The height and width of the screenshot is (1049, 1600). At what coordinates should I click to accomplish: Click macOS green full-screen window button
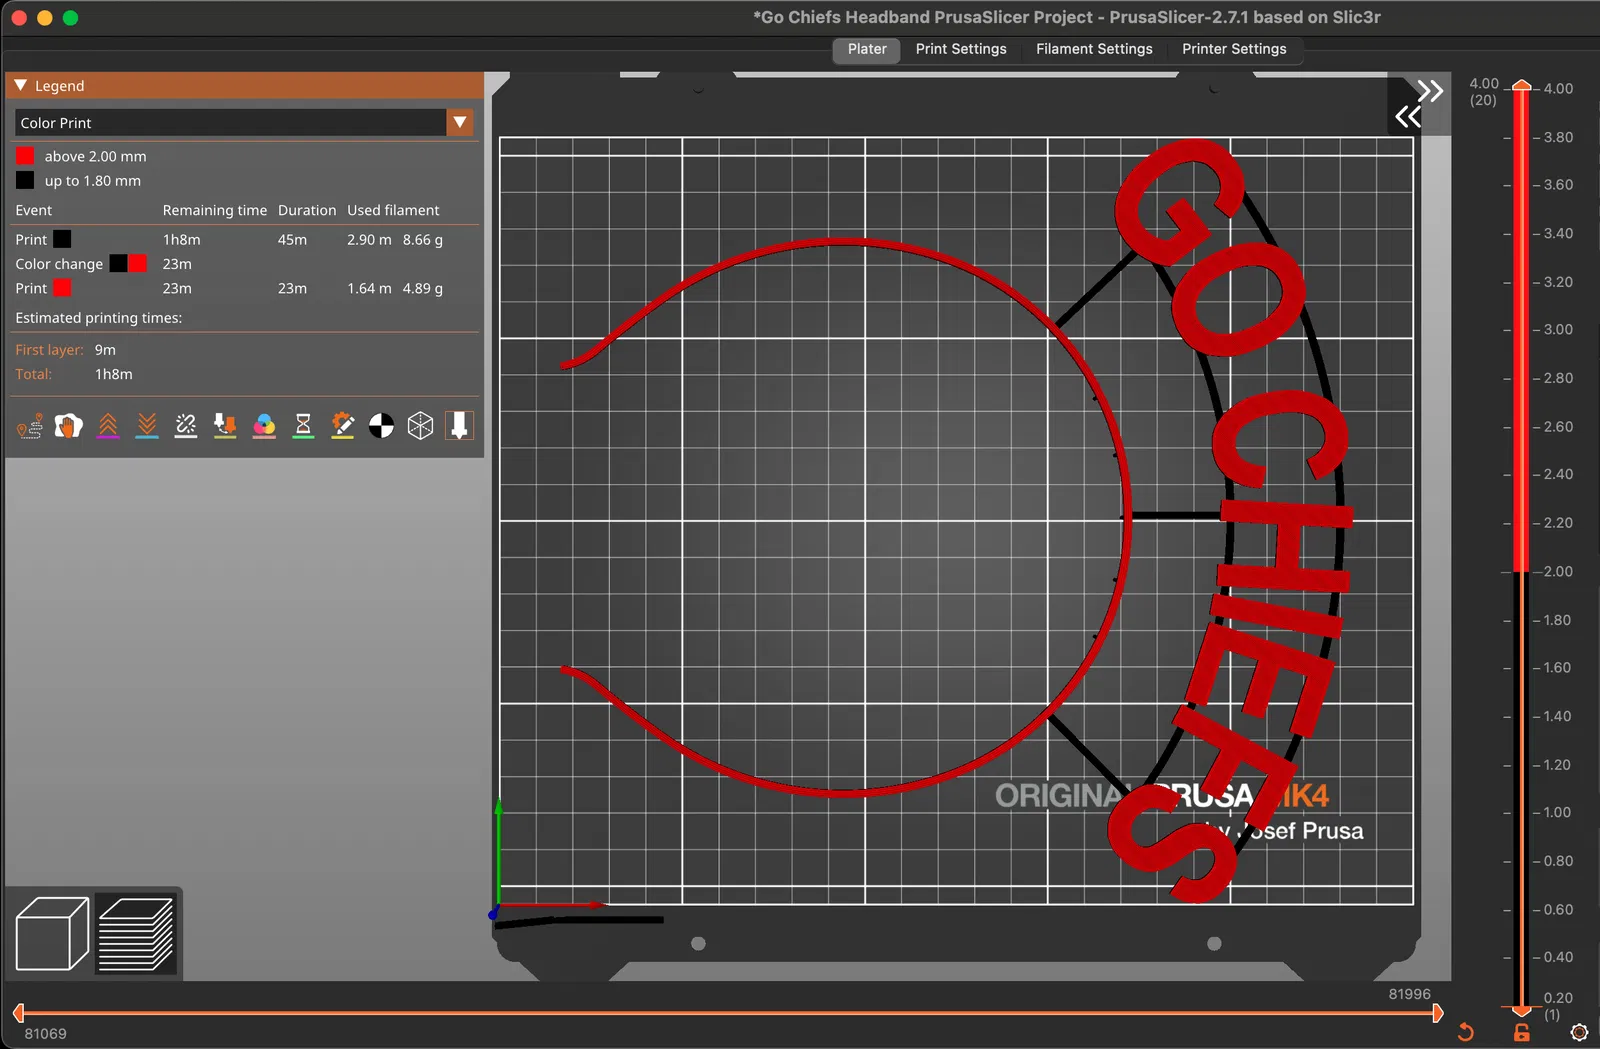[70, 18]
